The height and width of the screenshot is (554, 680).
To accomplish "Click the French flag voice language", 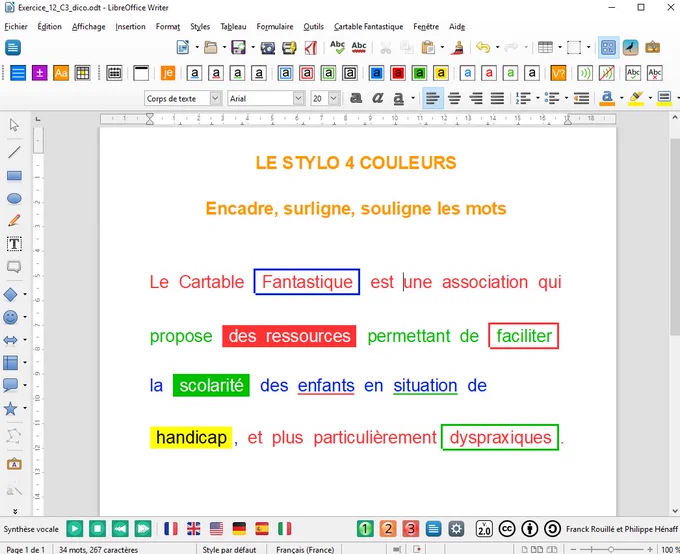I will point(171,528).
